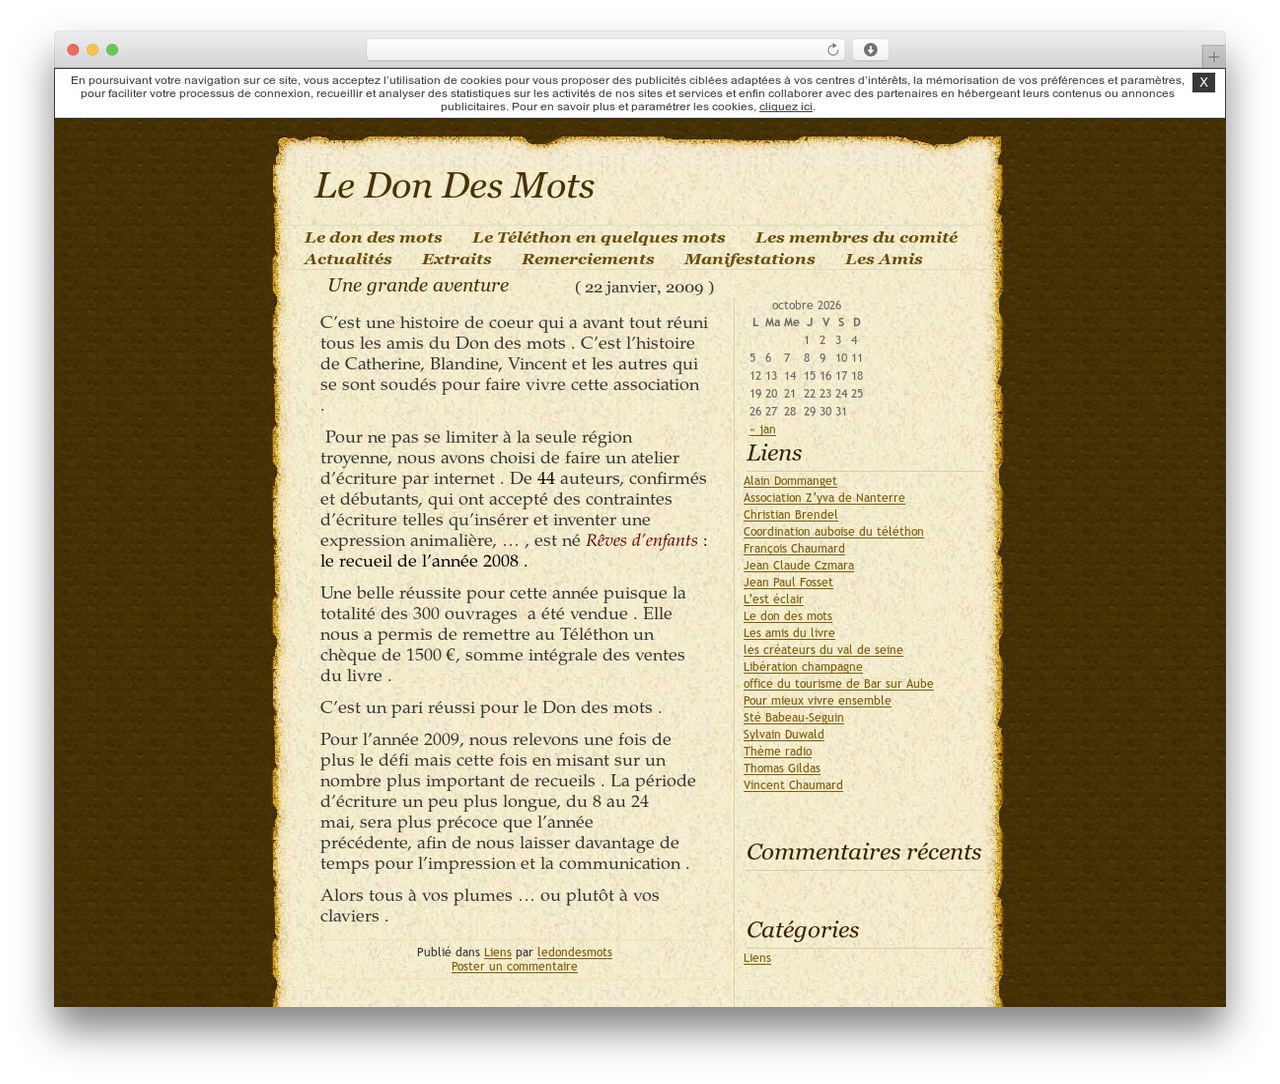Open 'Coordination auboise du téléthon' link

coord(833,532)
